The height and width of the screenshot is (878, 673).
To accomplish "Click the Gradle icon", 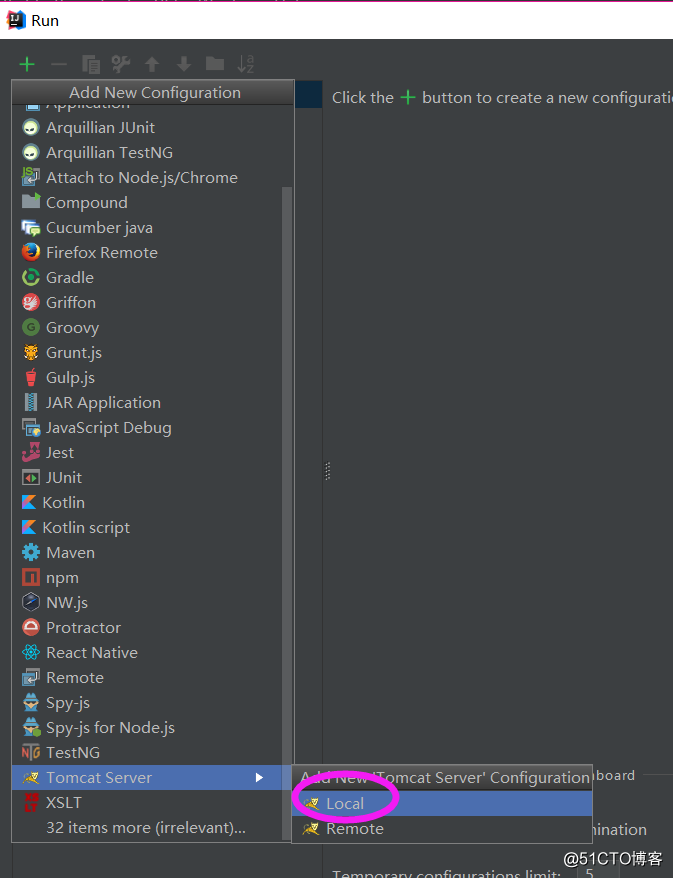I will 31,277.
